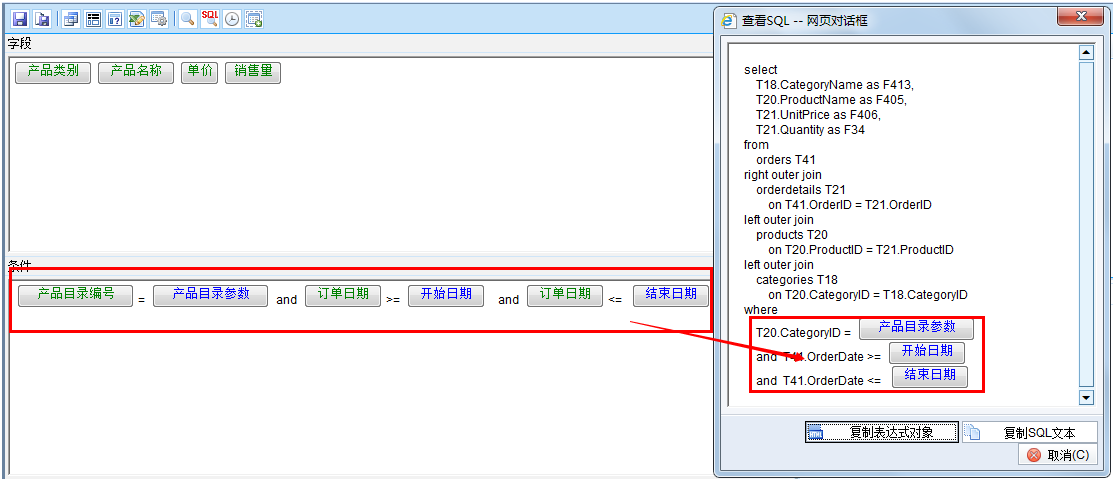Click the SQL dialog scroll up arrow
This screenshot has width=1115, height=481.
point(1086,53)
